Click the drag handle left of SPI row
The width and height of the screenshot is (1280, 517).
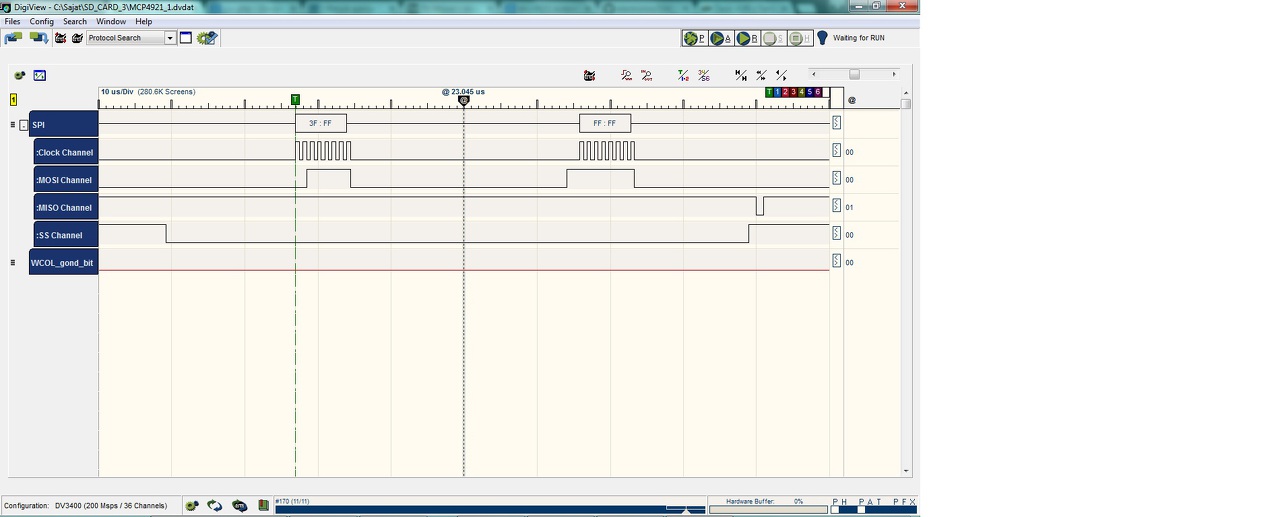(x=13, y=125)
